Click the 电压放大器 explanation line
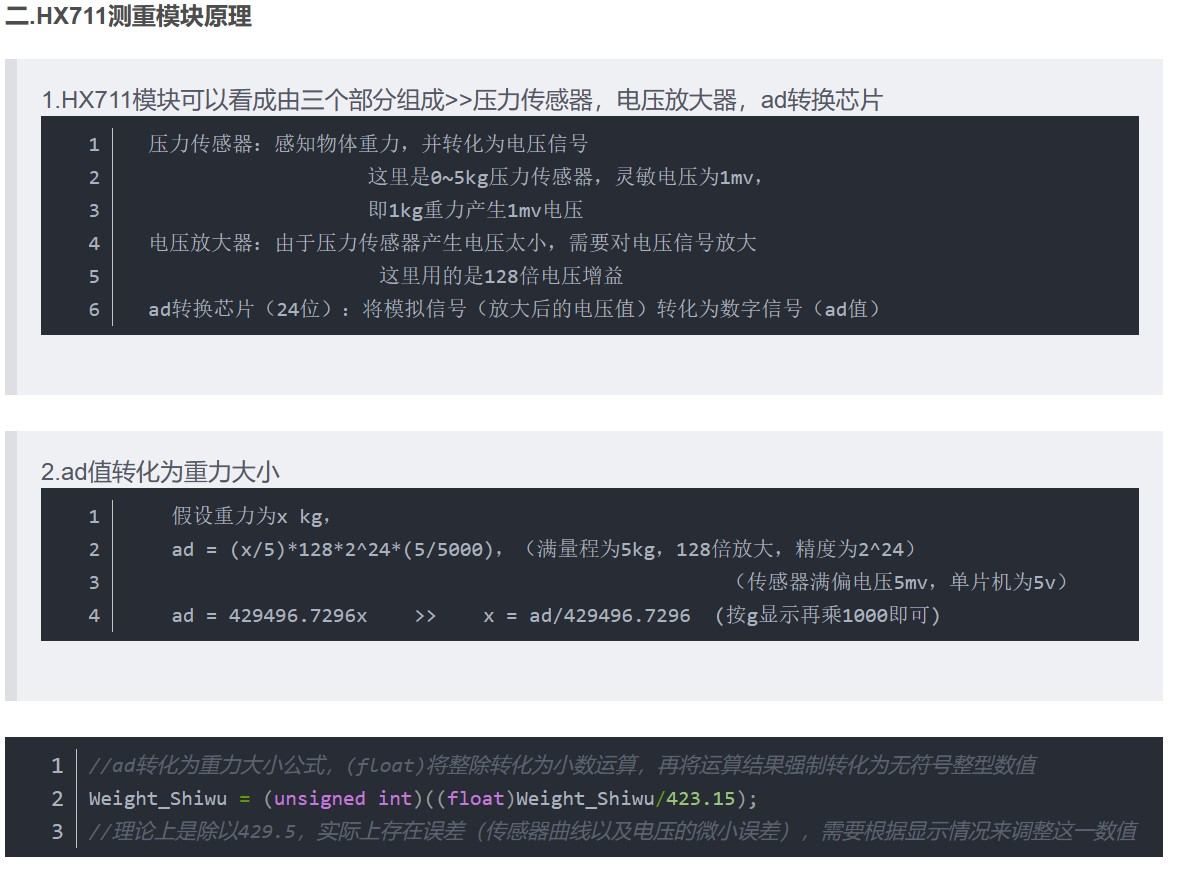Image resolution: width=1183 pixels, height=880 pixels. [x=453, y=242]
